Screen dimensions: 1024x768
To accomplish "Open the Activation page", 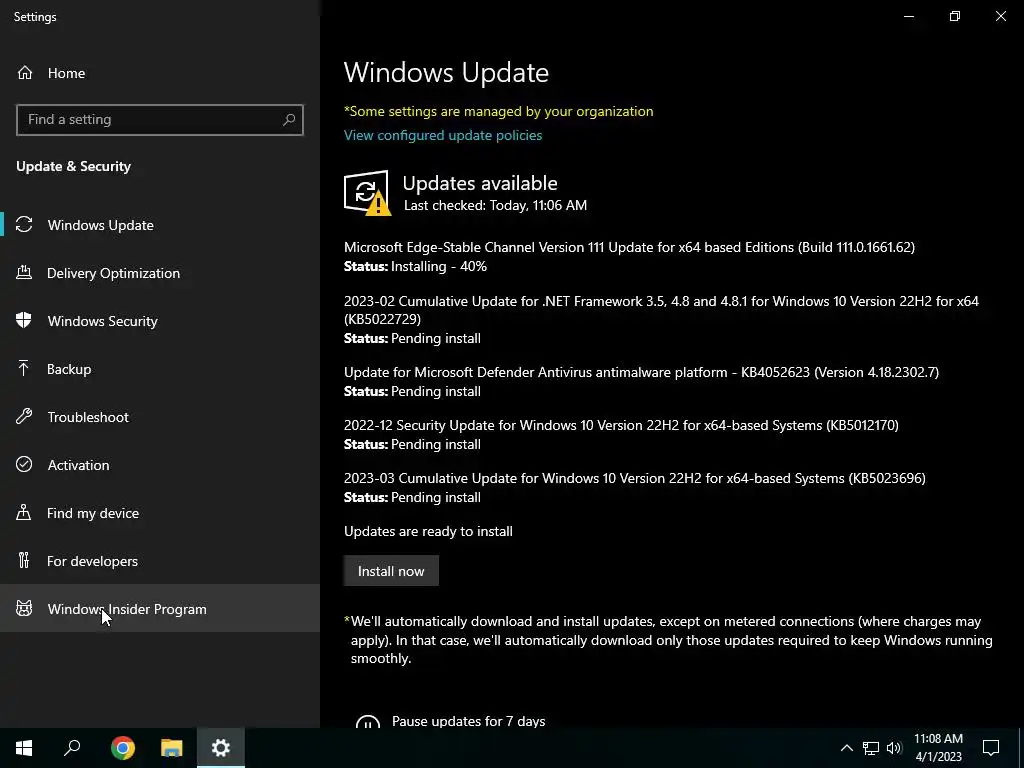I will [160, 465].
